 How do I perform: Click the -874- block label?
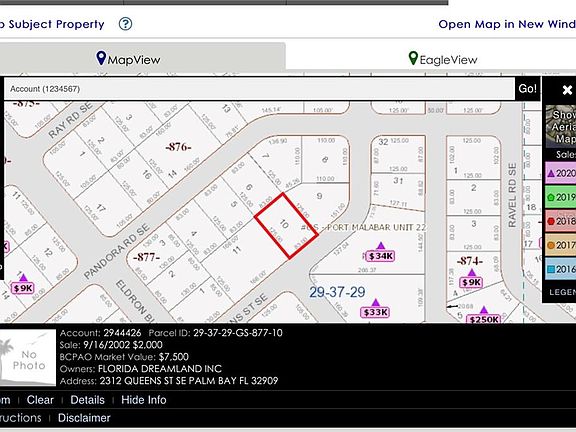pyautogui.click(x=469, y=261)
